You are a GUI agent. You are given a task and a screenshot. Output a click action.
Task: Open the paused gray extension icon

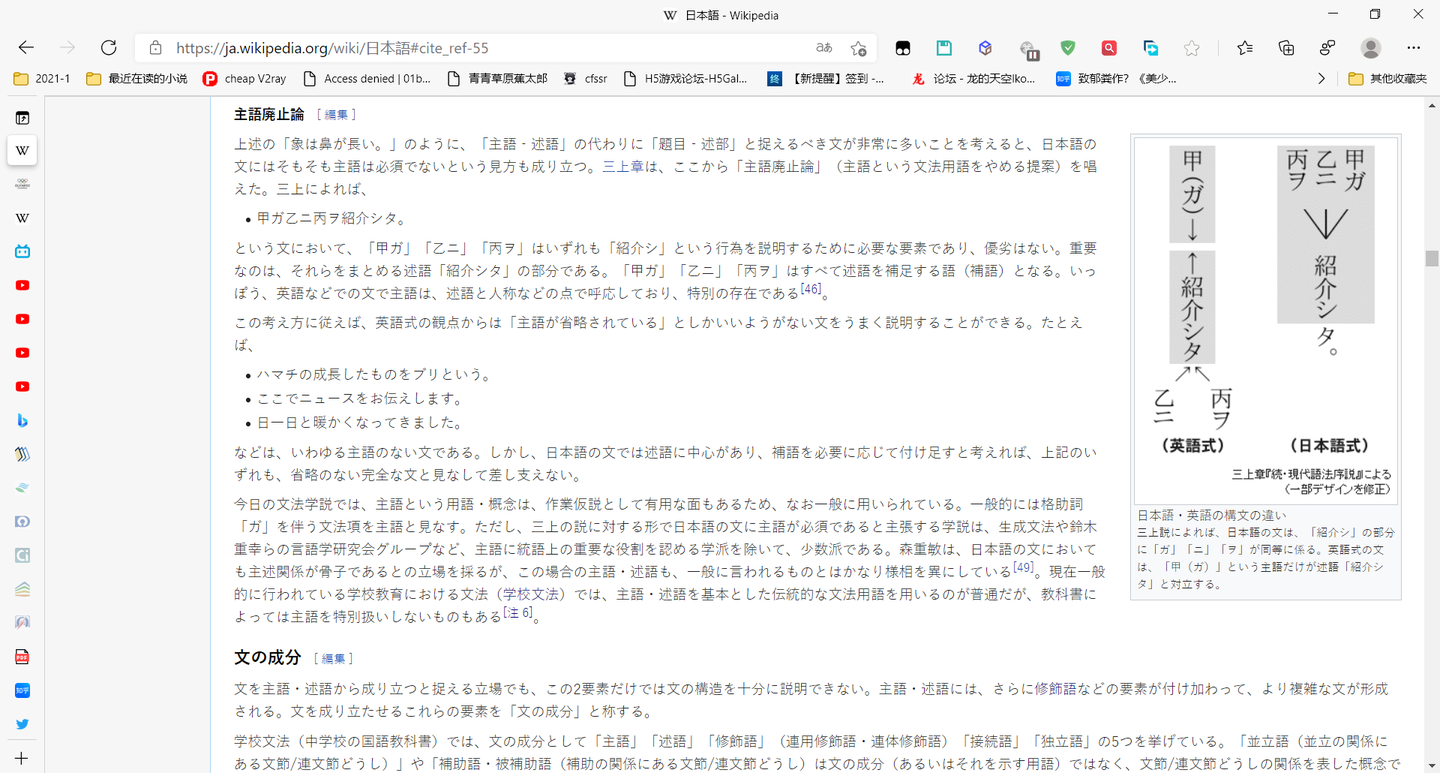(1027, 48)
